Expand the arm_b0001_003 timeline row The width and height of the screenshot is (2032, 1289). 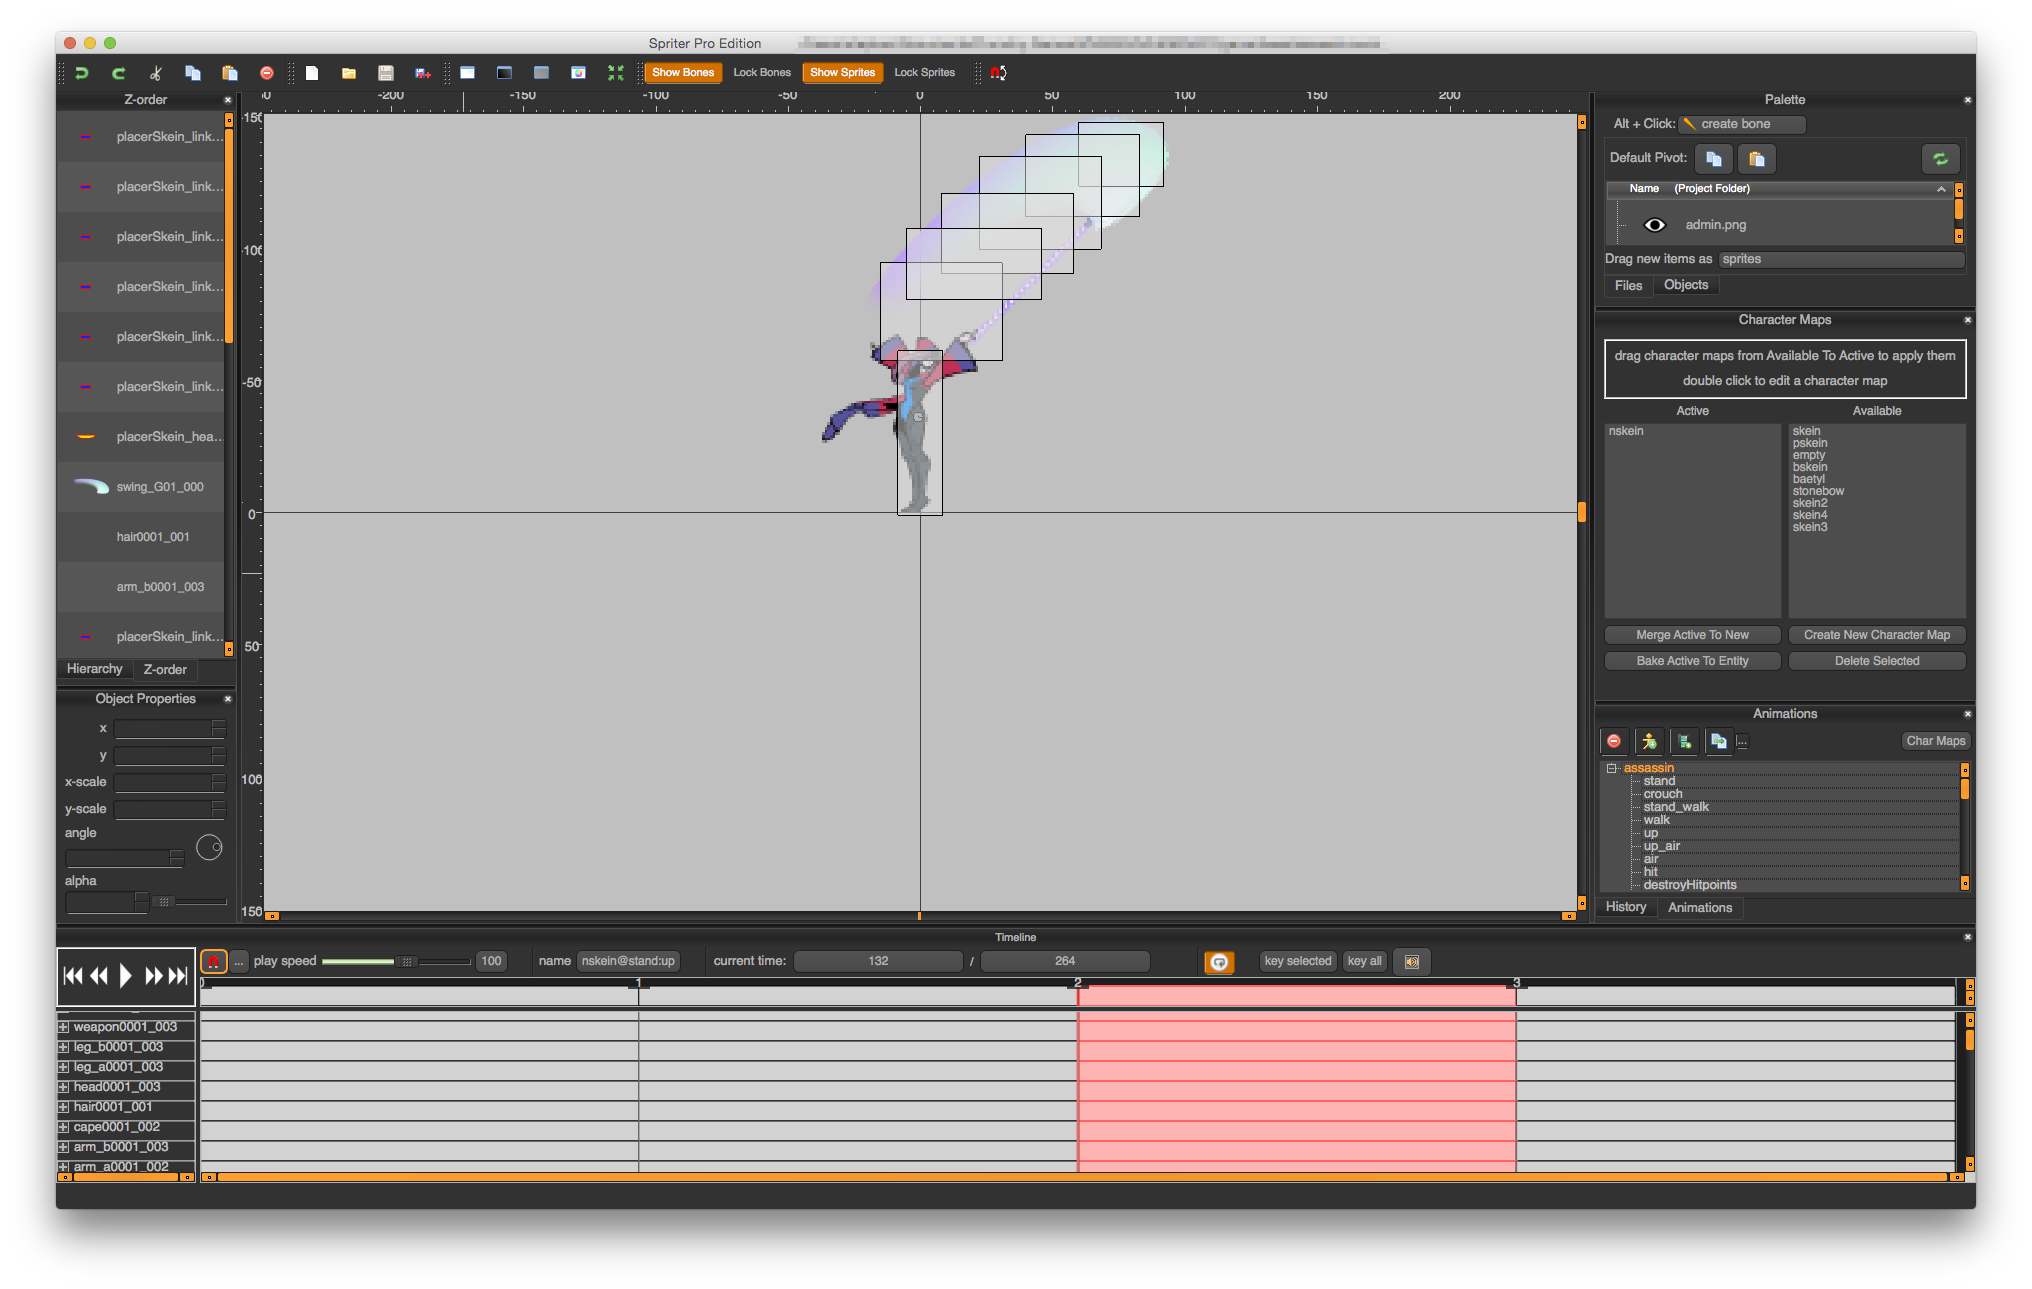pyautogui.click(x=63, y=1147)
